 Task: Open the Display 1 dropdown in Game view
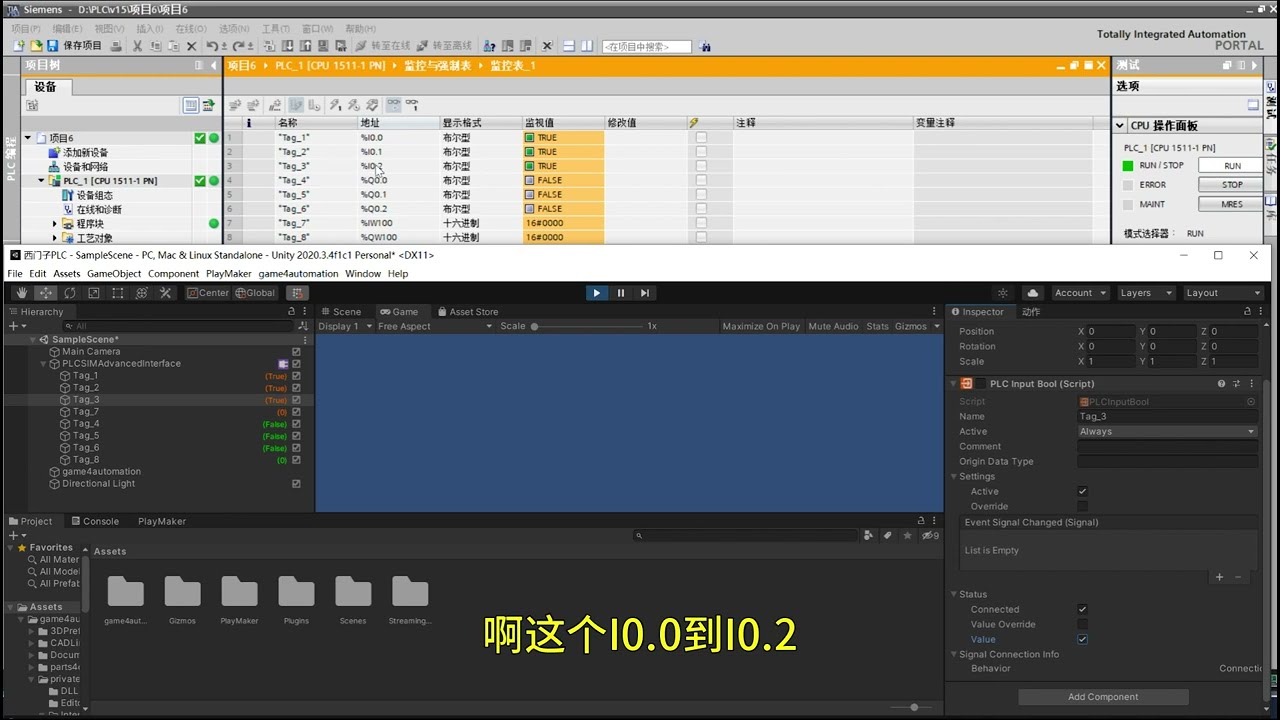tap(345, 327)
